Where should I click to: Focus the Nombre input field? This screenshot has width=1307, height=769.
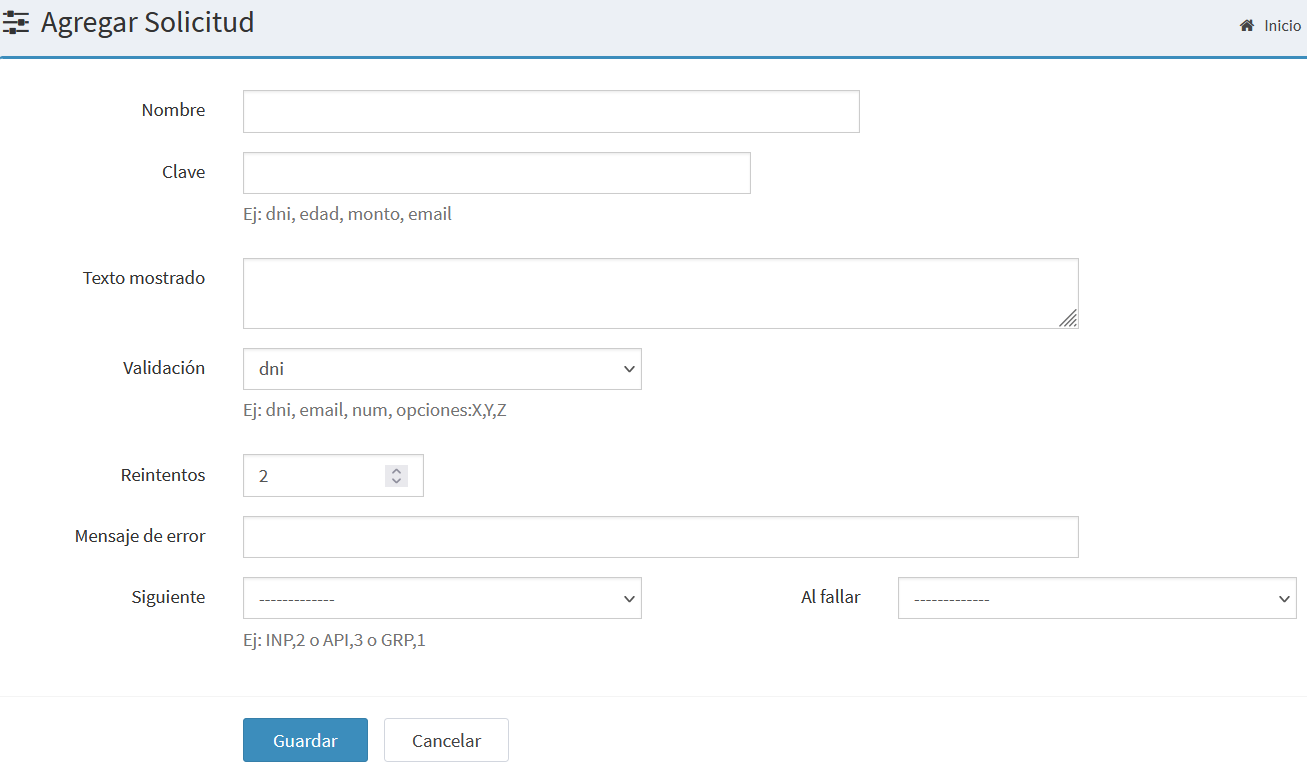pos(551,111)
